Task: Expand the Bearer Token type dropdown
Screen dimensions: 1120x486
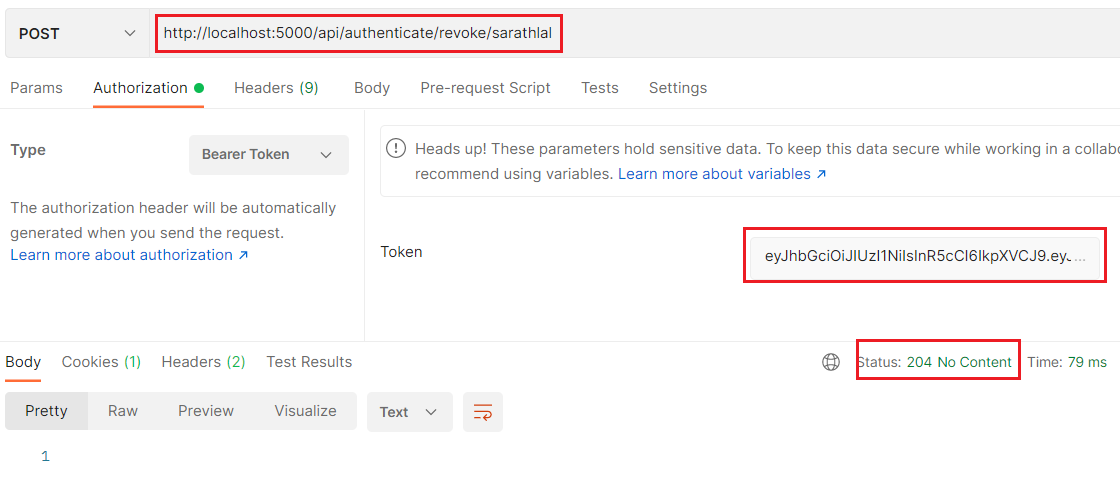Action: click(268, 155)
